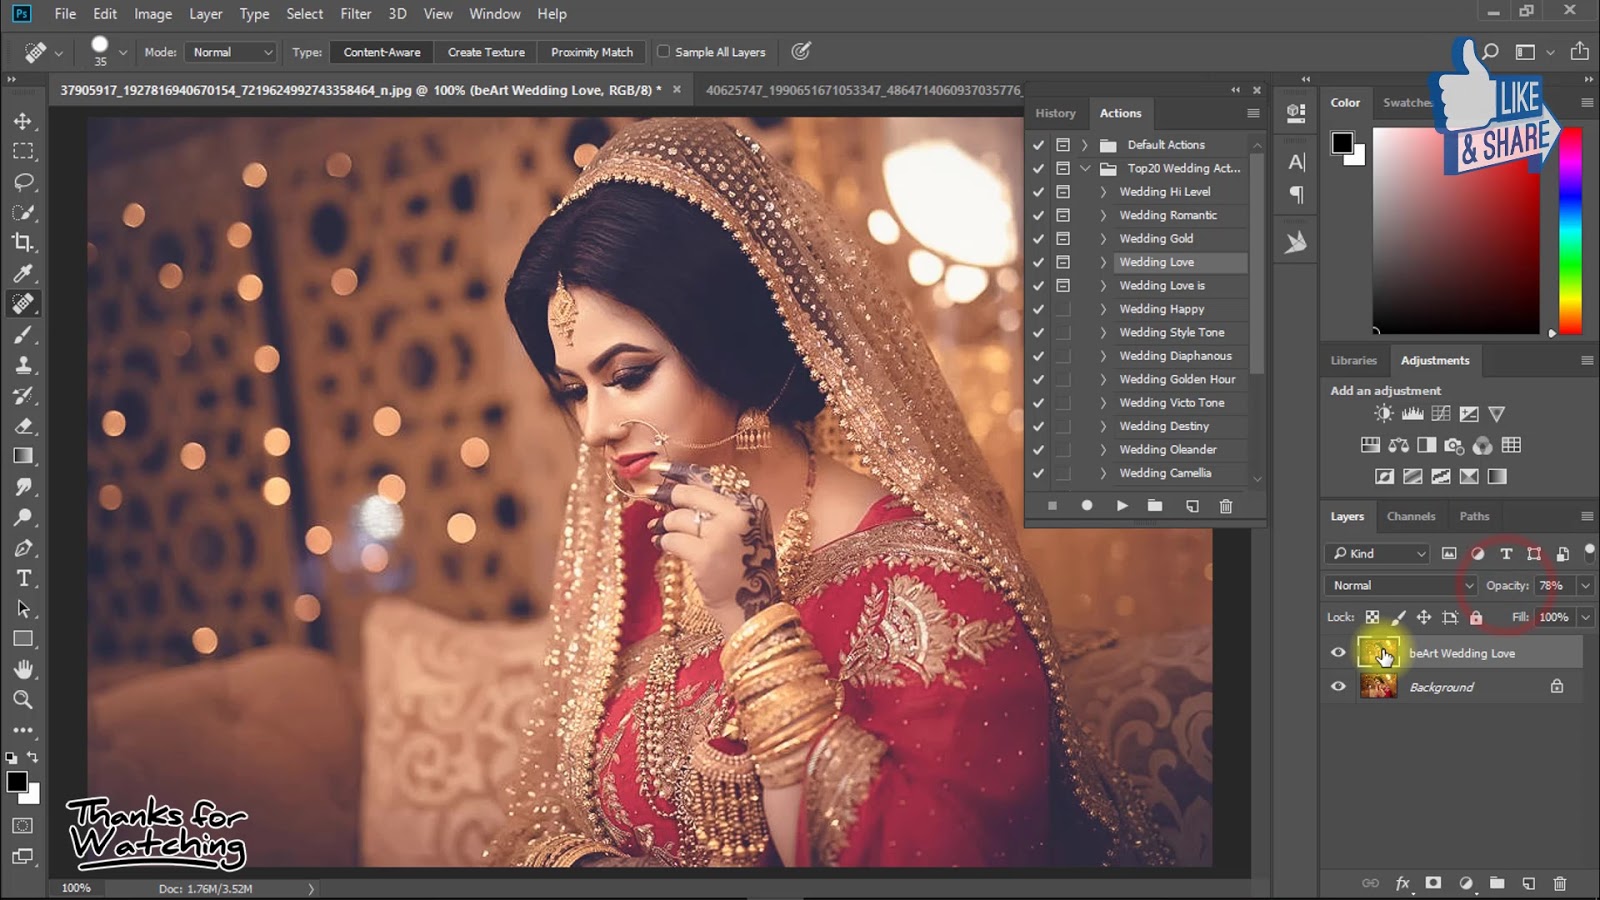Image resolution: width=1600 pixels, height=900 pixels.
Task: Hide the beArt Wedding Love layer
Action: (x=1338, y=653)
